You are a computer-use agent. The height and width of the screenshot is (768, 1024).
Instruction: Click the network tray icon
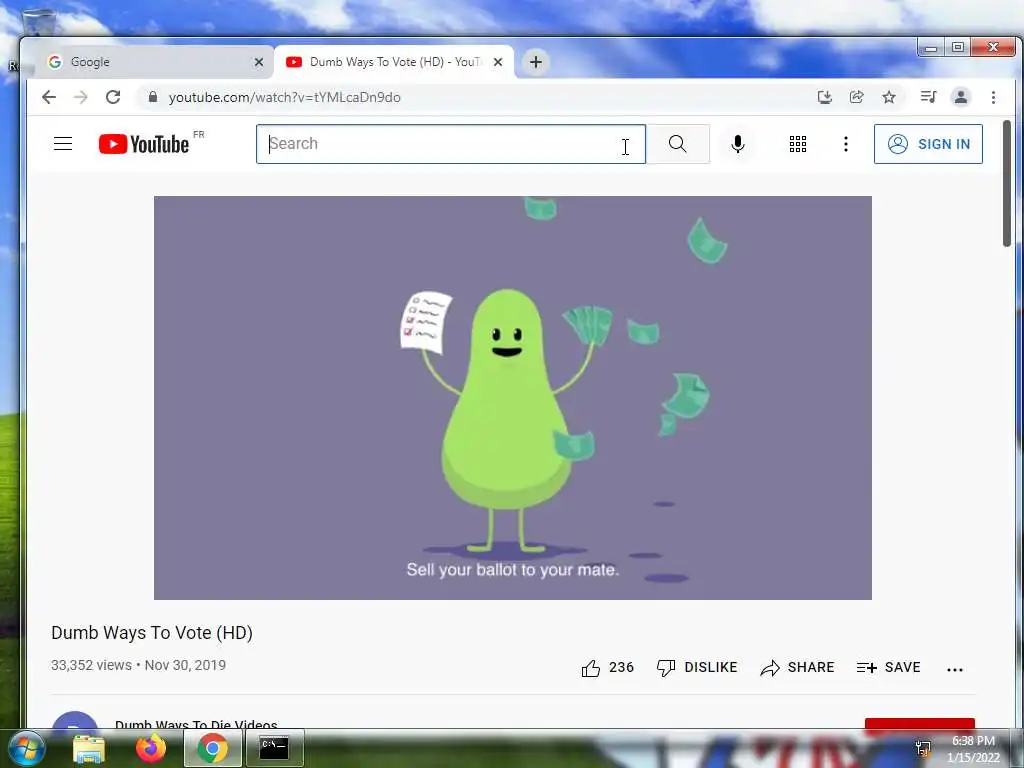click(923, 748)
